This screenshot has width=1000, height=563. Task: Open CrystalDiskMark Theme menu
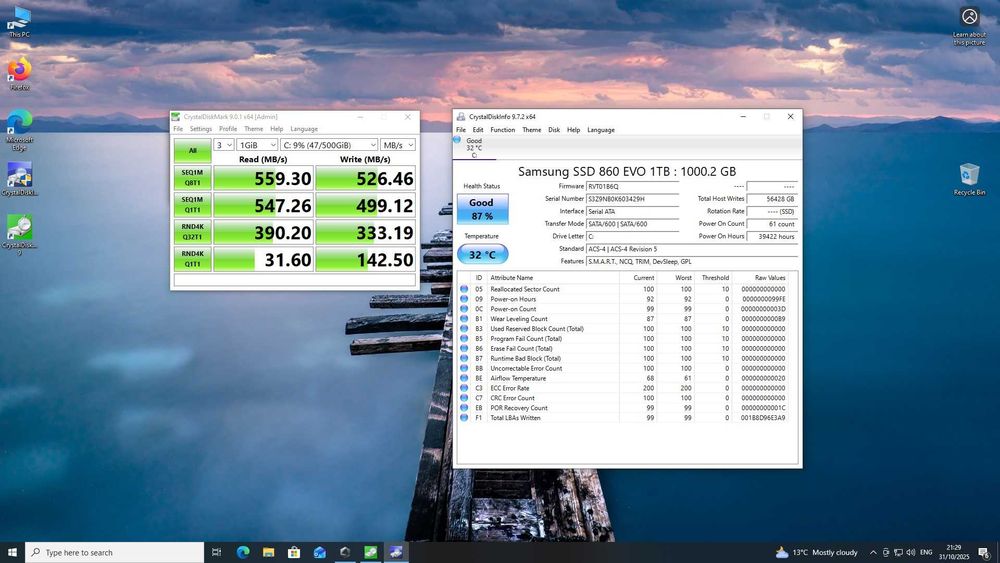tap(253, 129)
